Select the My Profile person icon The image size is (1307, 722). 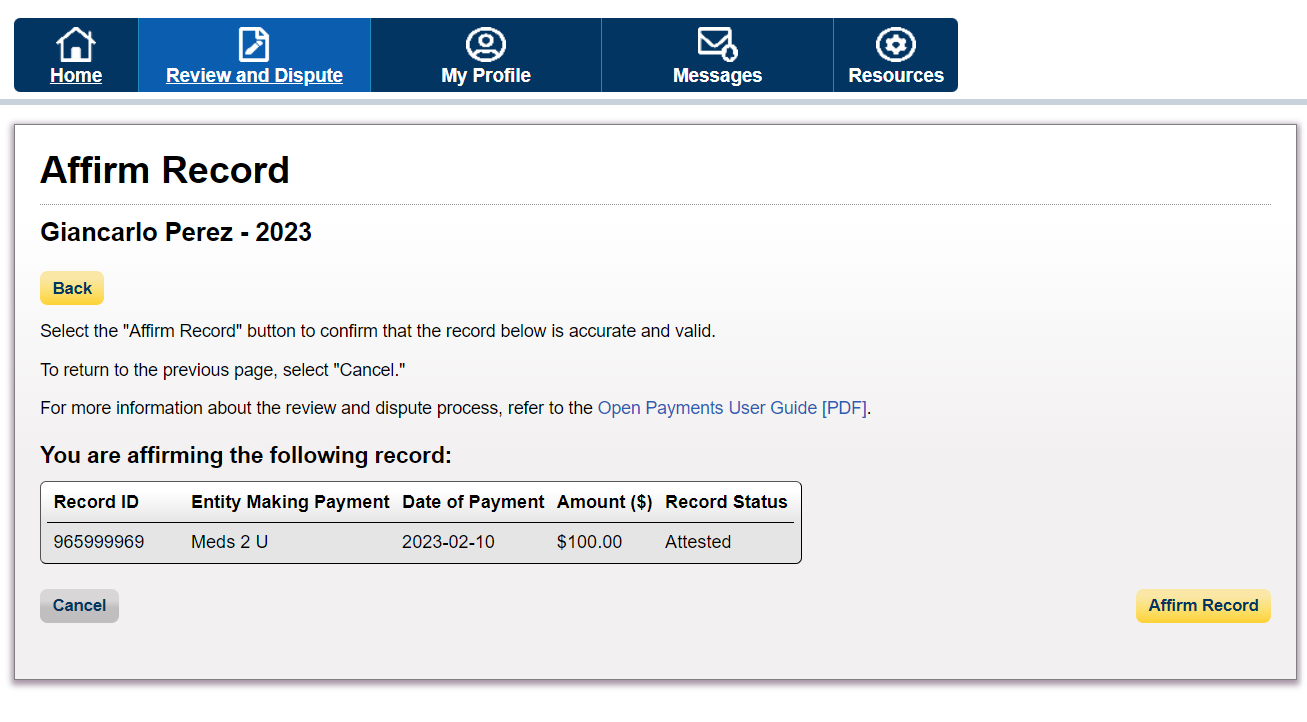[x=486, y=44]
